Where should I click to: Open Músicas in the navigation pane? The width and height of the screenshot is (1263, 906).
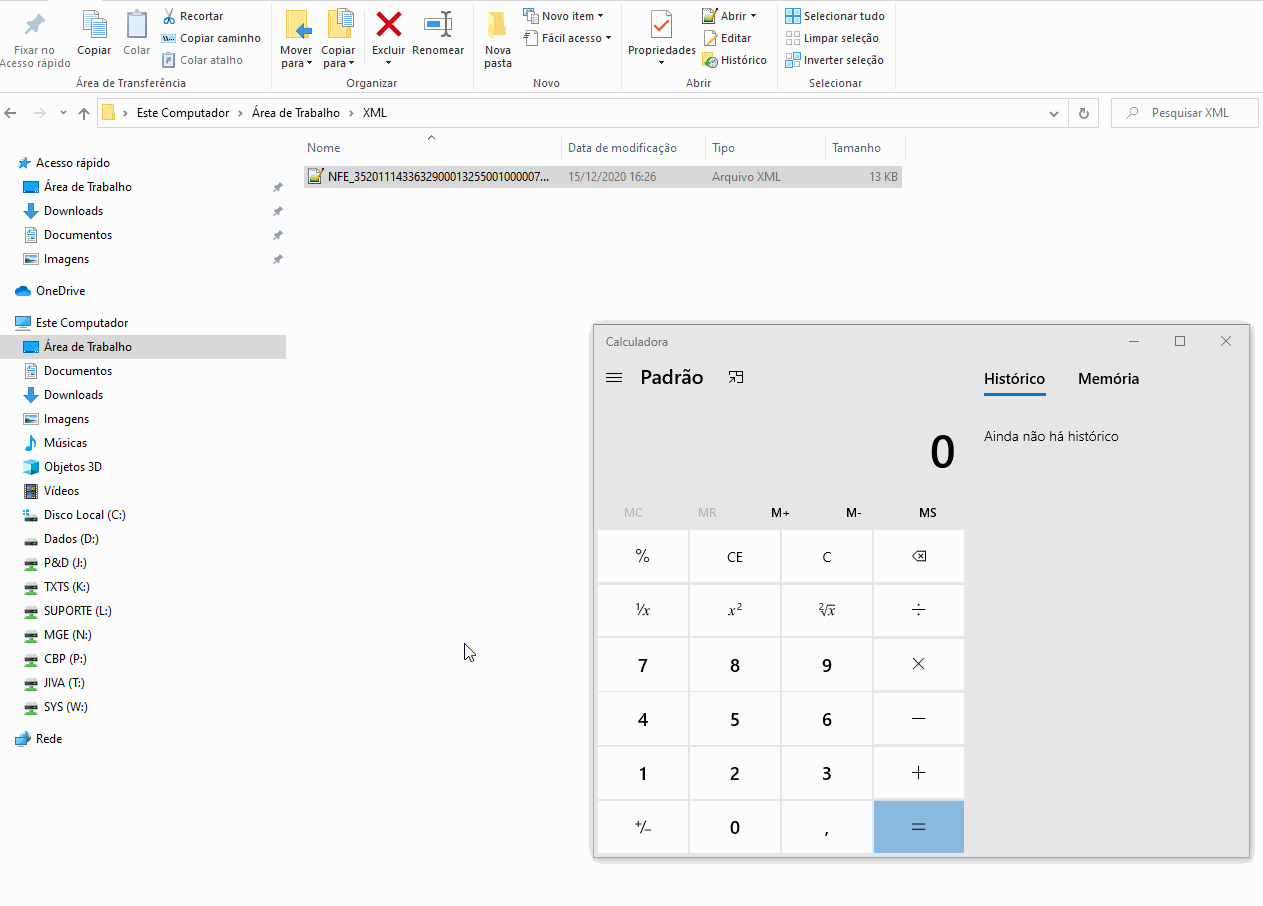click(65, 443)
